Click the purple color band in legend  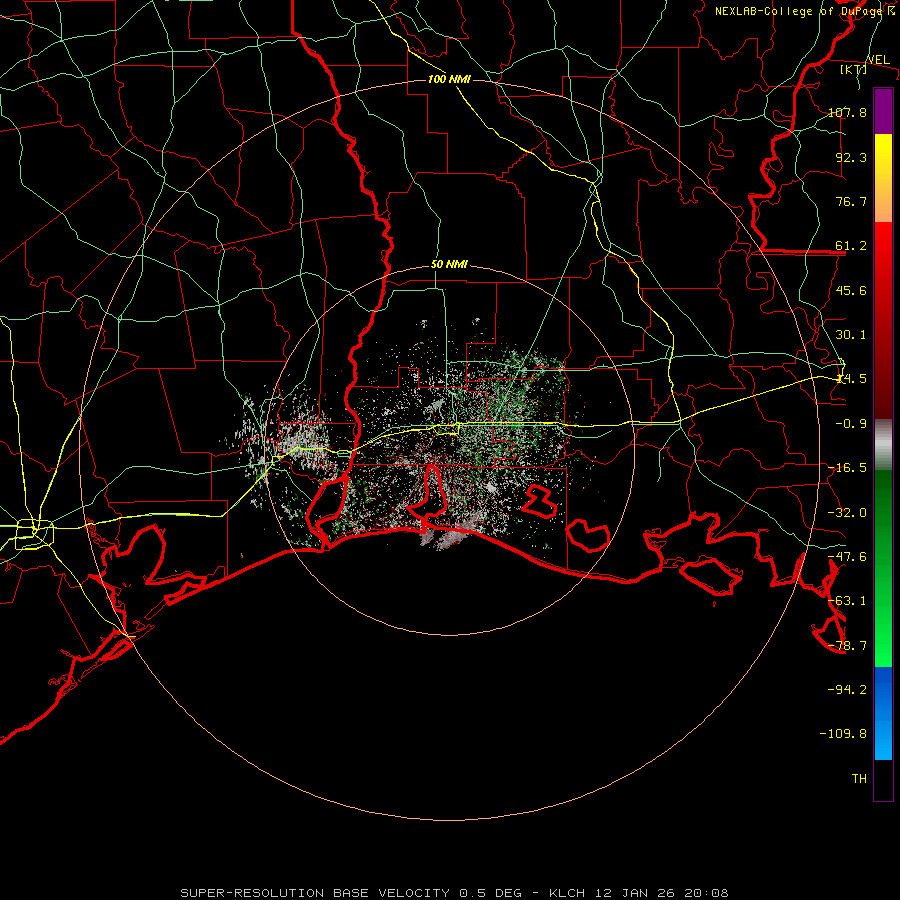(x=883, y=112)
